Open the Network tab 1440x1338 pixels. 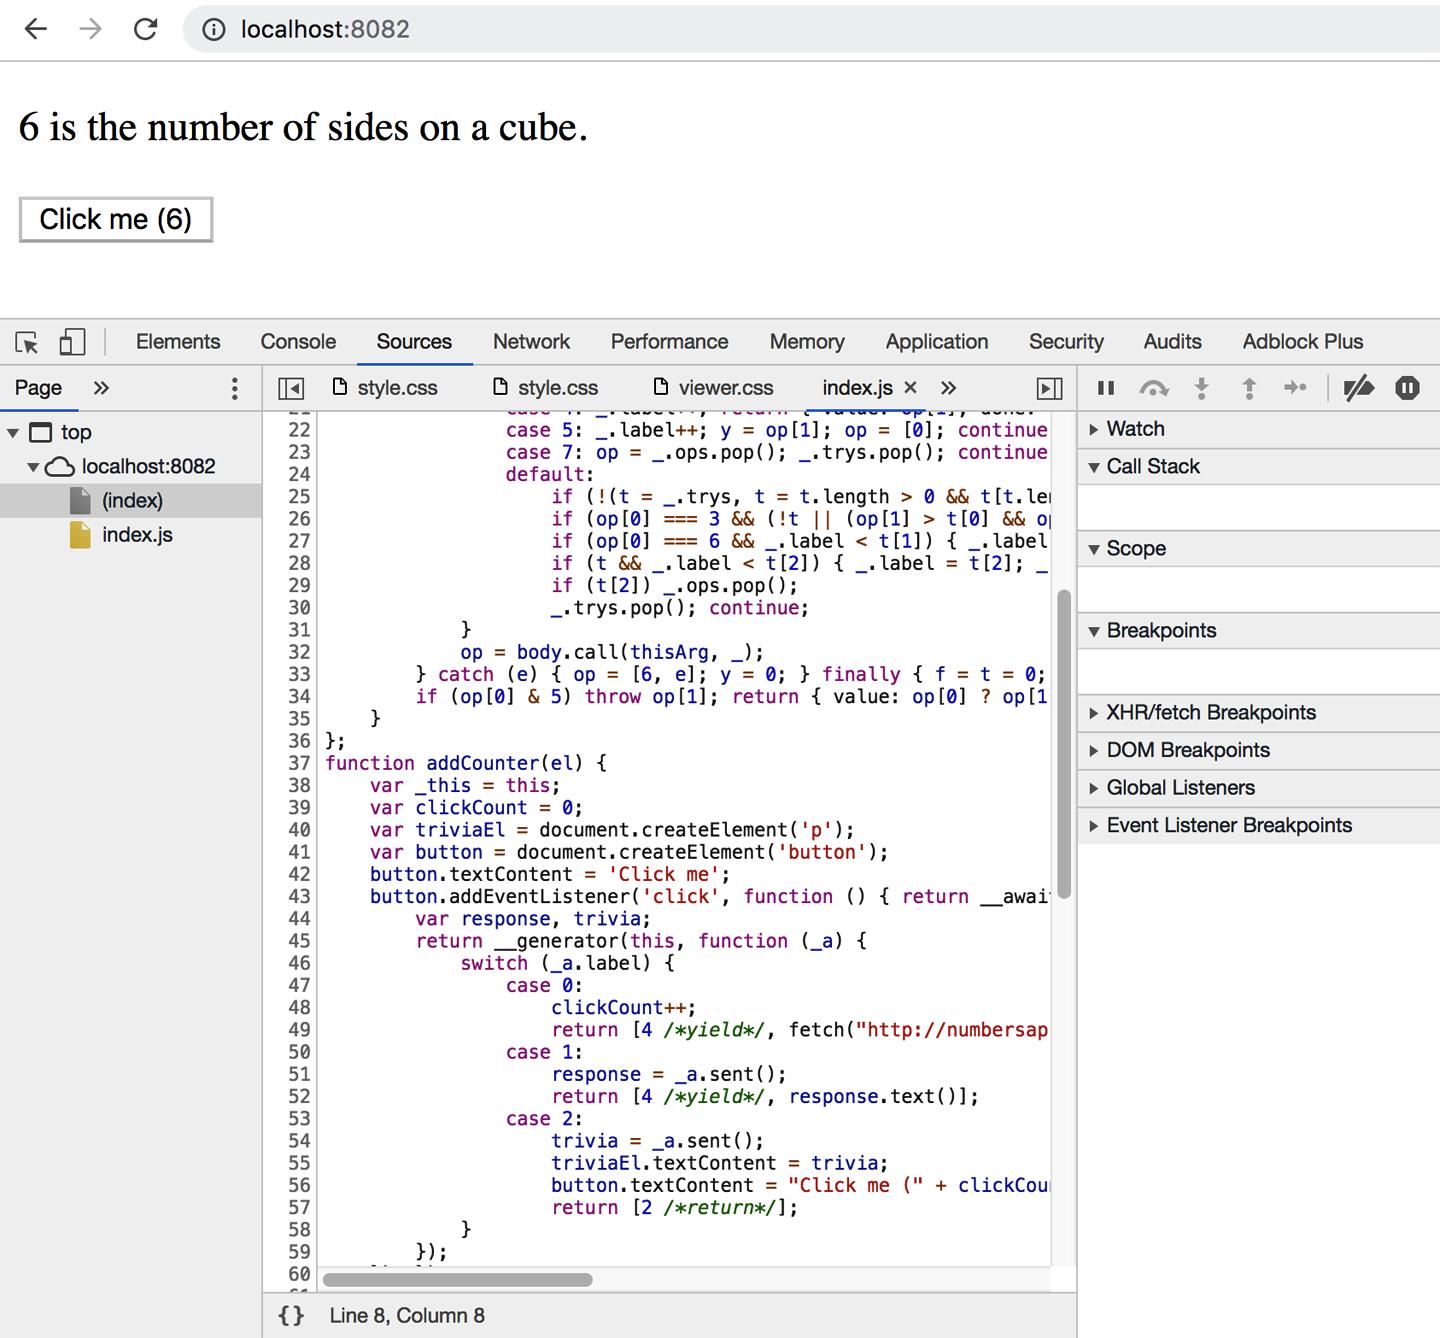click(x=531, y=342)
